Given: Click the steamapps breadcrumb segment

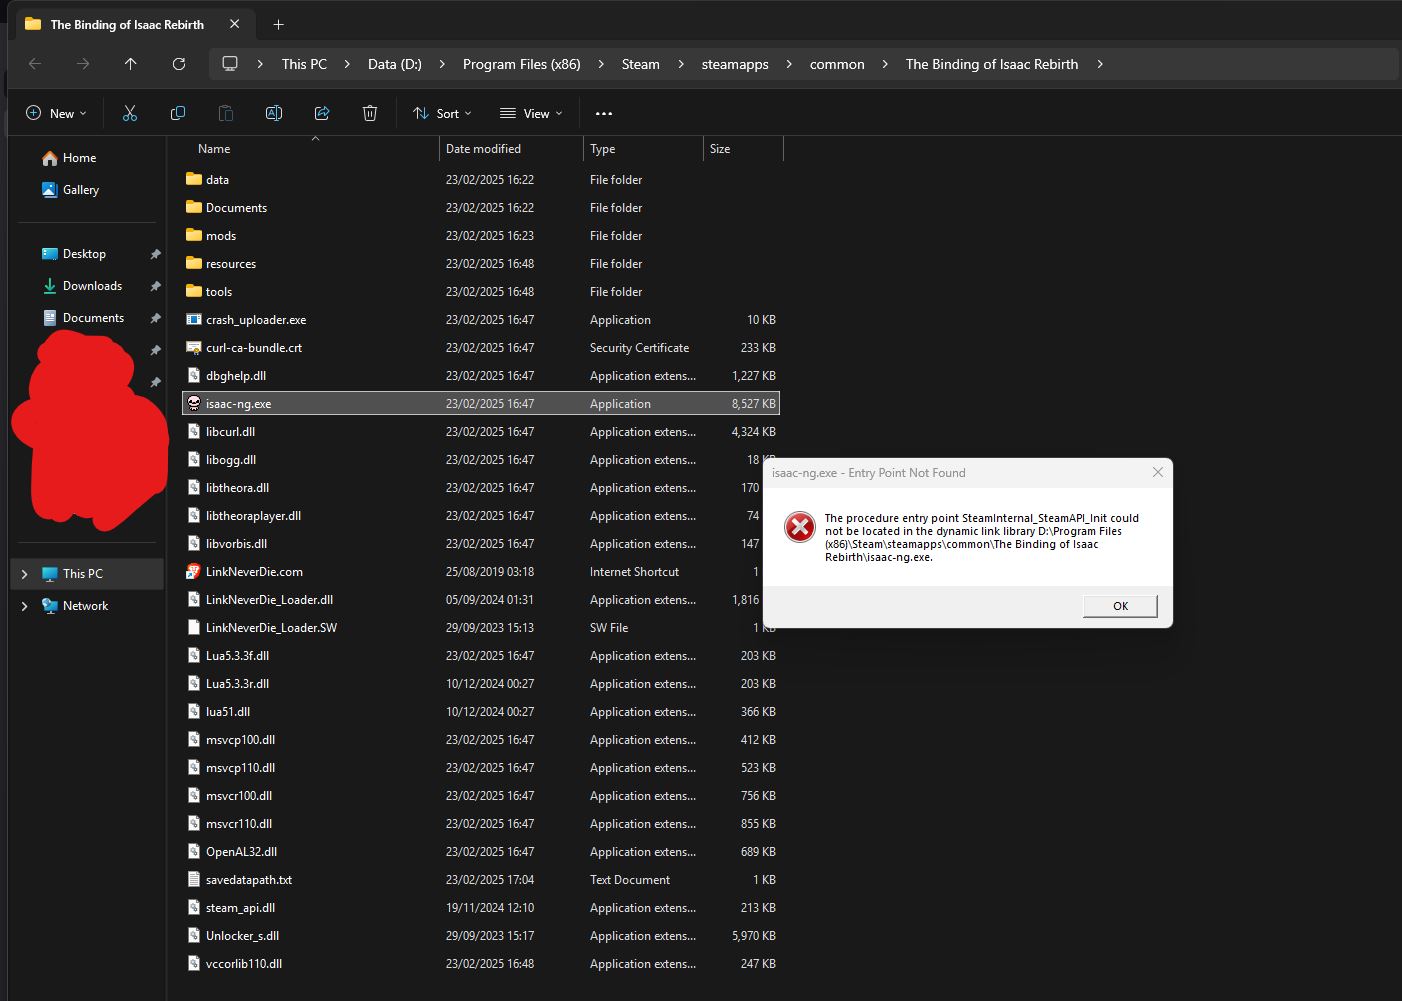Looking at the screenshot, I should [x=735, y=64].
